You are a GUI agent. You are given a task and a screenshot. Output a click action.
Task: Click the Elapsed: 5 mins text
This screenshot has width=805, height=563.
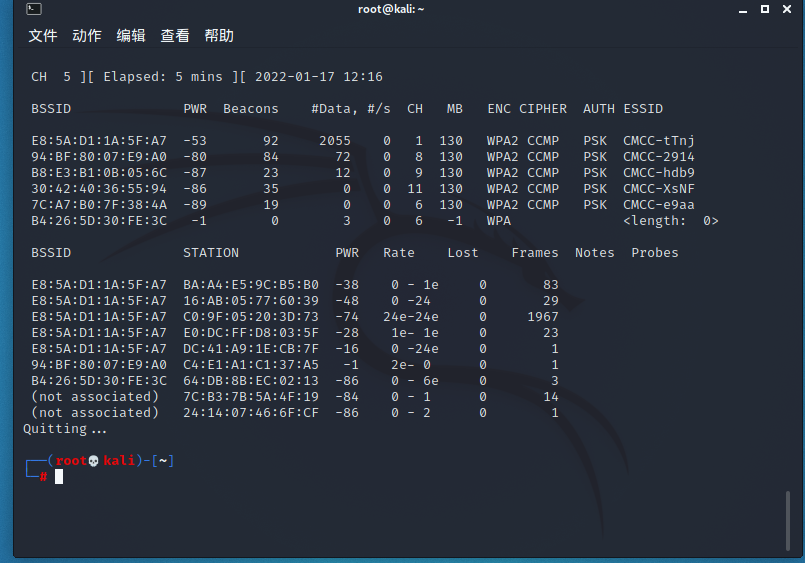[x=163, y=76]
